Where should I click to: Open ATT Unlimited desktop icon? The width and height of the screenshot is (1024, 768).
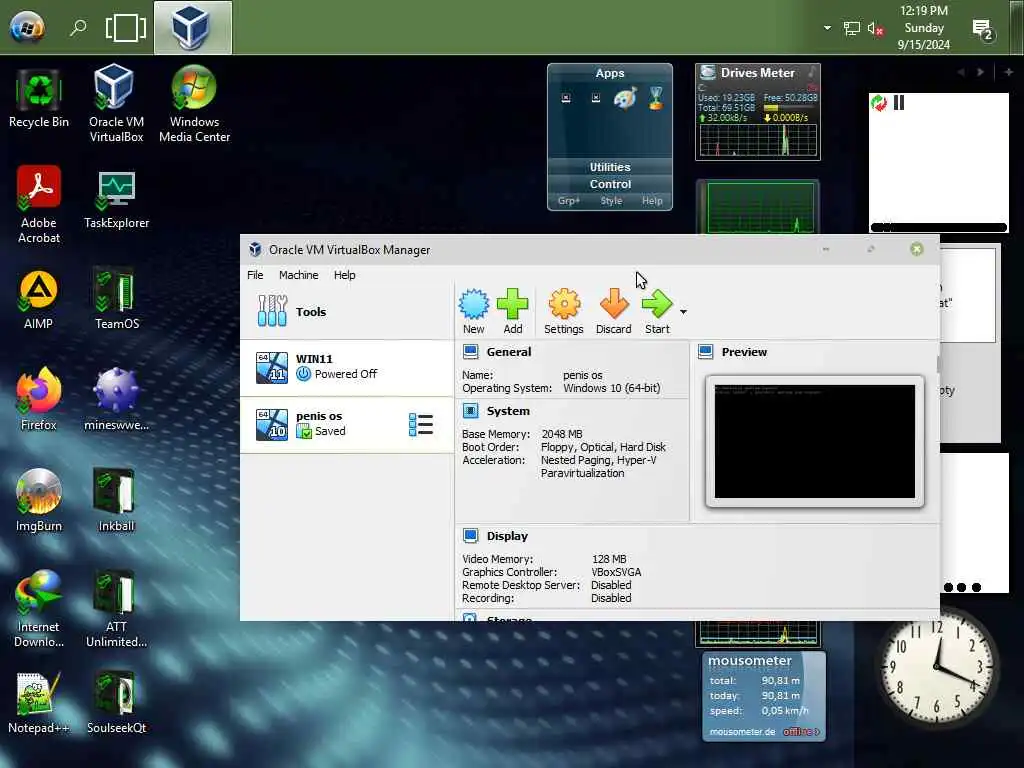pos(116,609)
